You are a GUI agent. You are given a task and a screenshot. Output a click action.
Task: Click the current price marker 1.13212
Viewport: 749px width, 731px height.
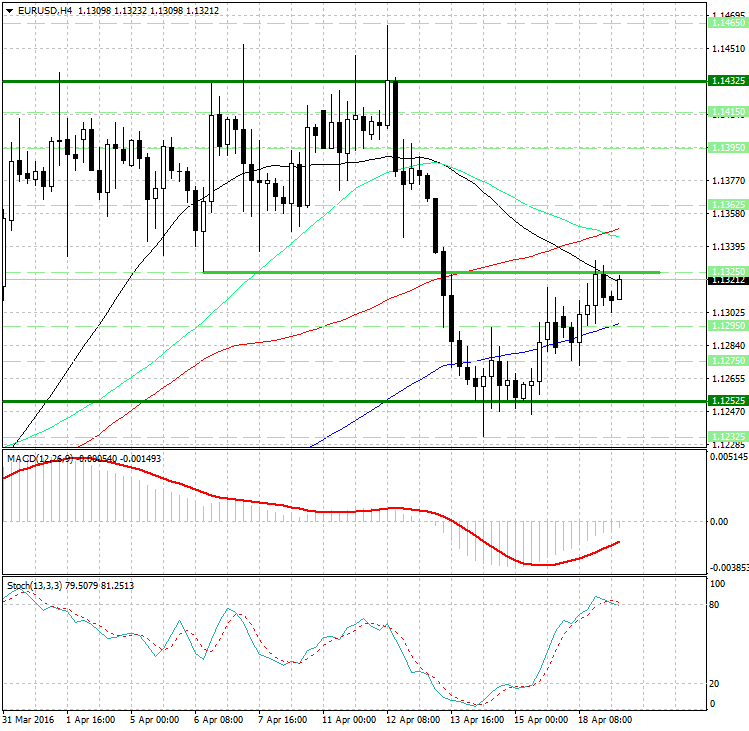728,280
